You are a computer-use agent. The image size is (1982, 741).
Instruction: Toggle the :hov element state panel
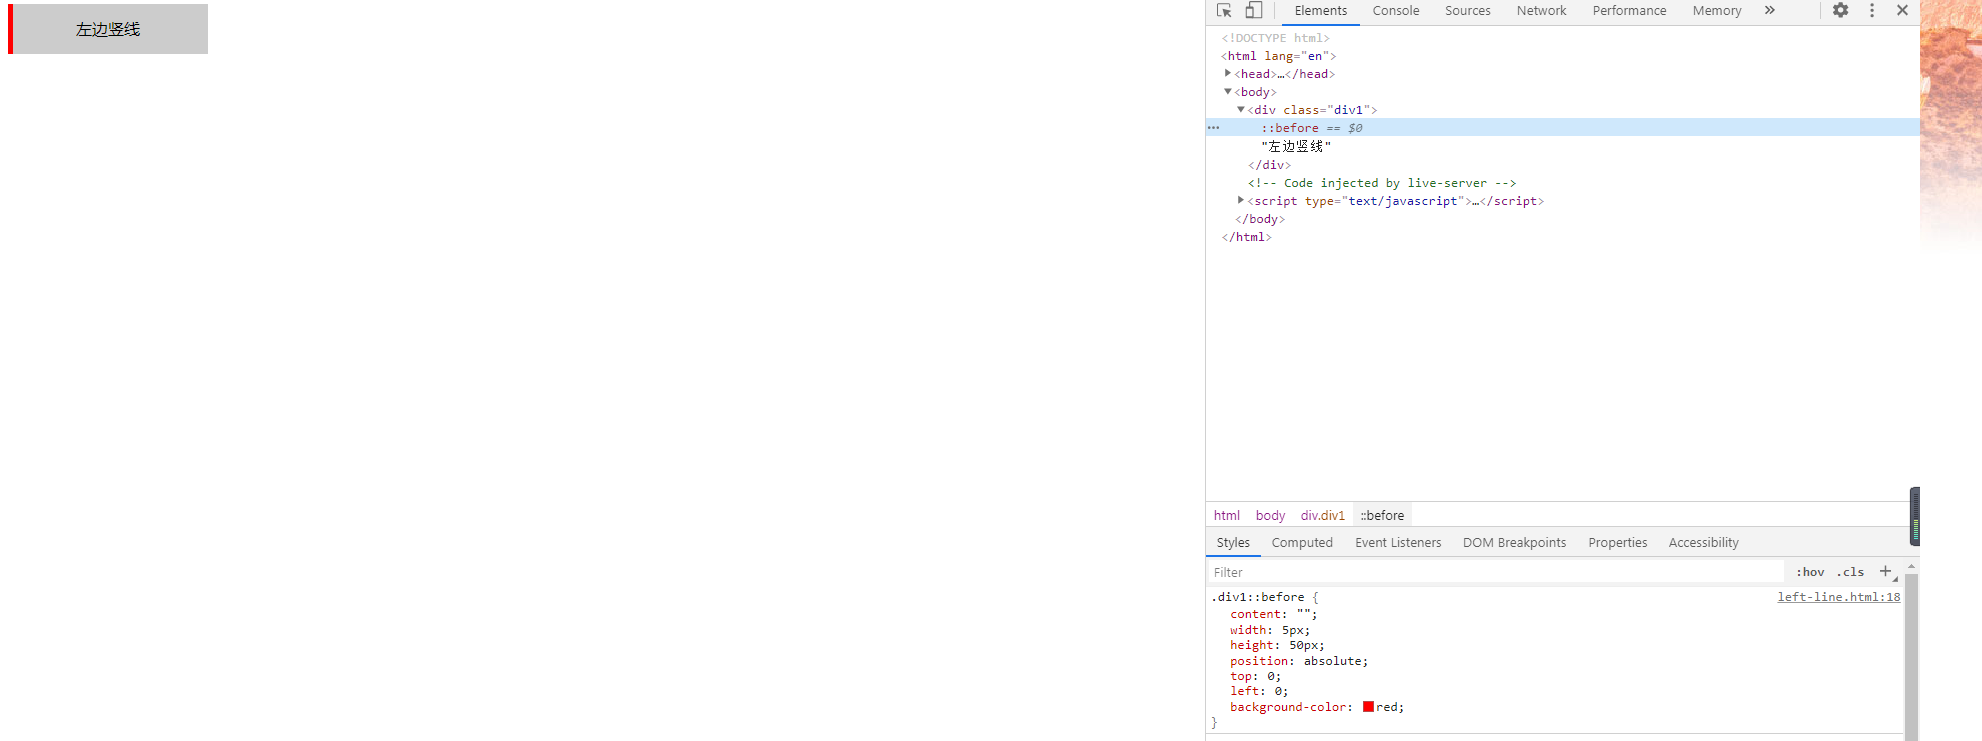(1810, 572)
